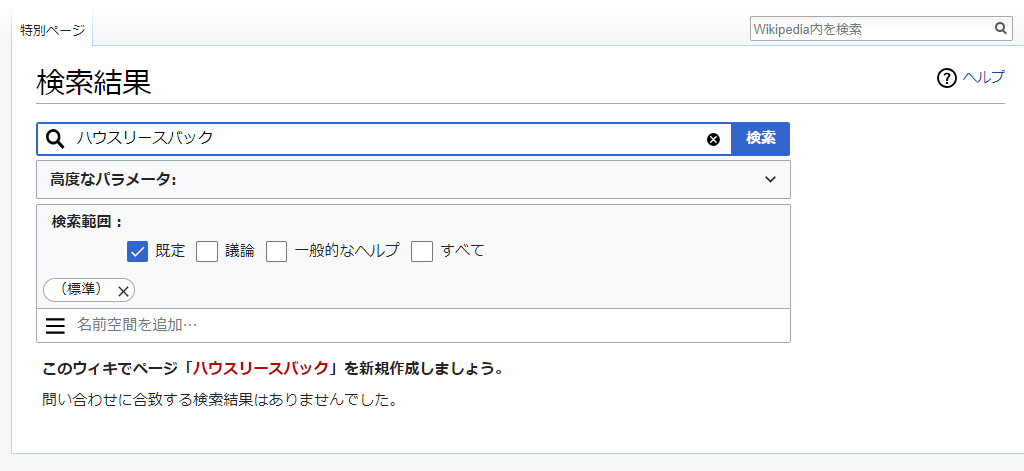
Task: Expand the 高度なパラメータ chevron
Action: tap(771, 179)
